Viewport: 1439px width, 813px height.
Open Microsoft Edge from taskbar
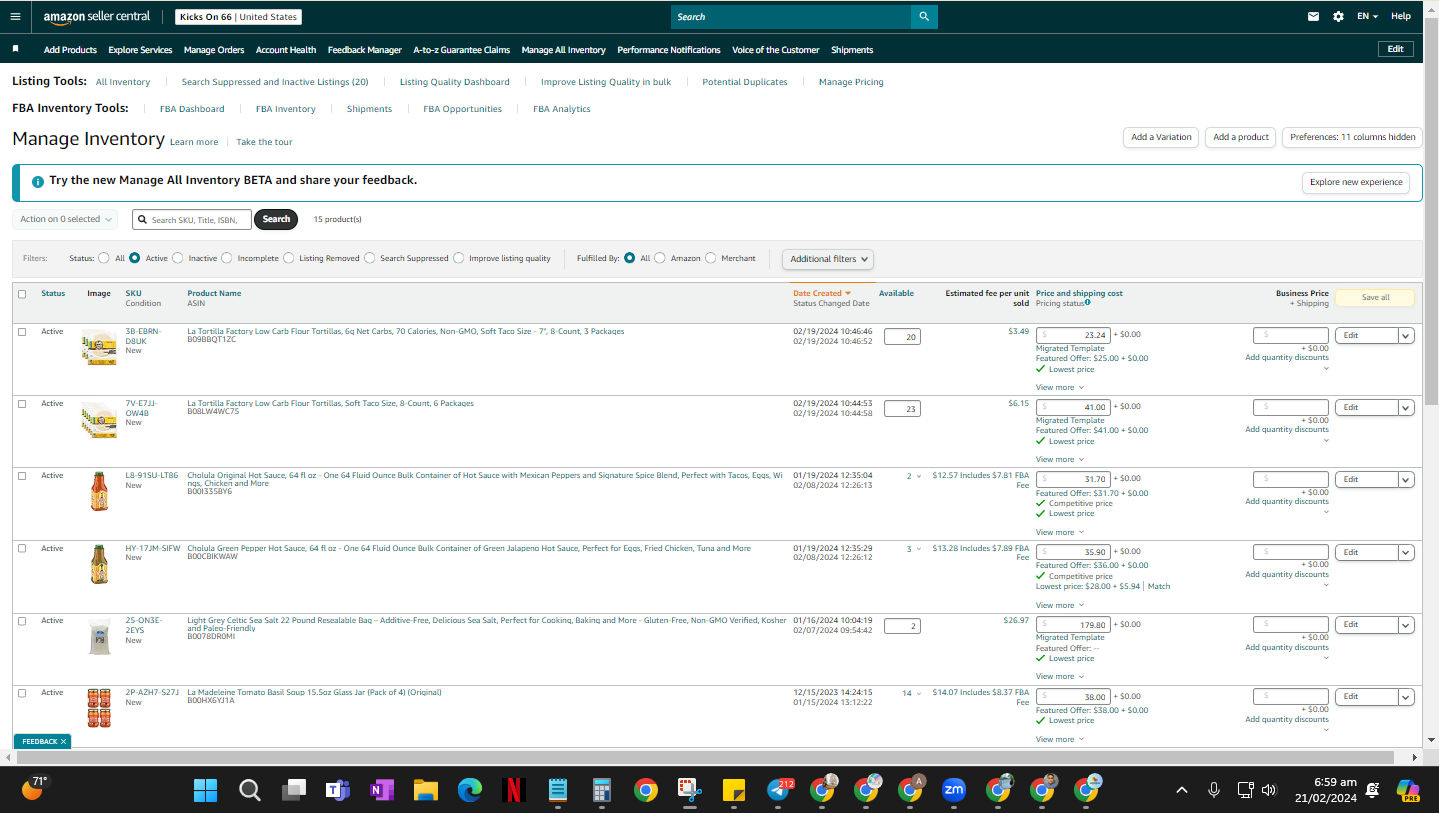(470, 790)
